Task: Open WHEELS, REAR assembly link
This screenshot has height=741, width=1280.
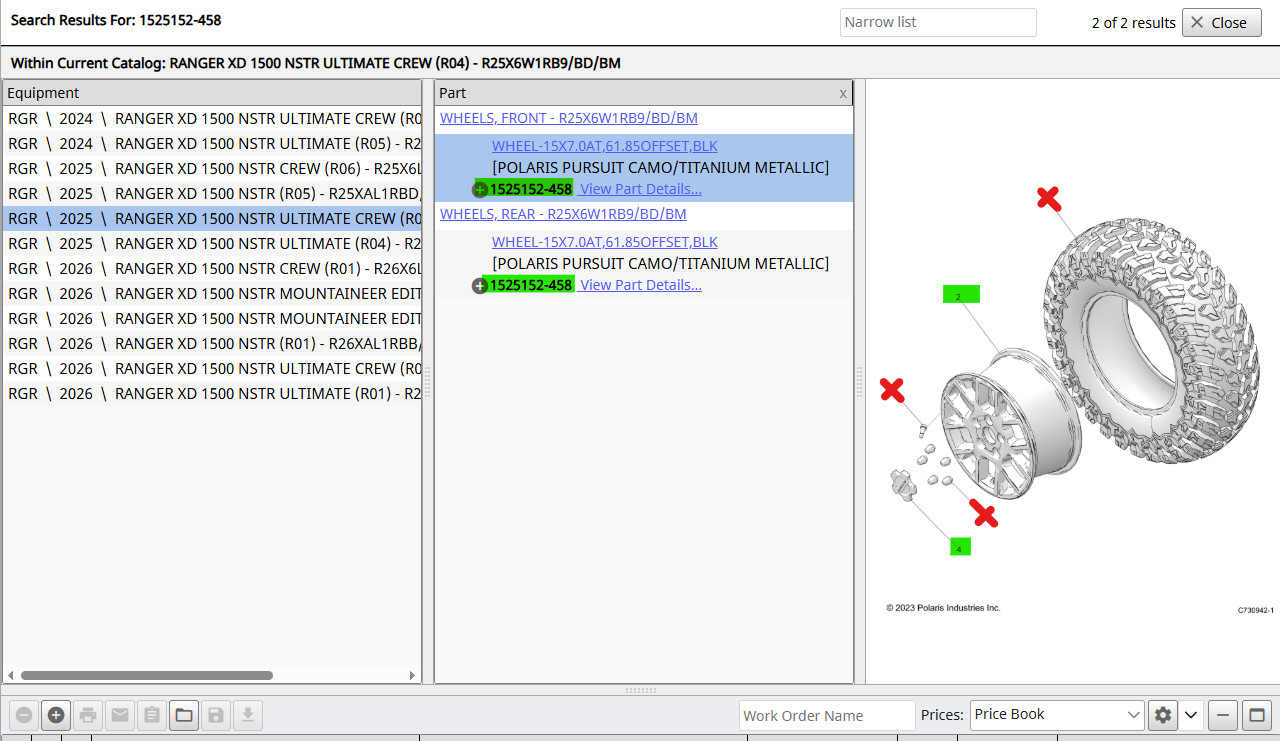Action: (563, 214)
